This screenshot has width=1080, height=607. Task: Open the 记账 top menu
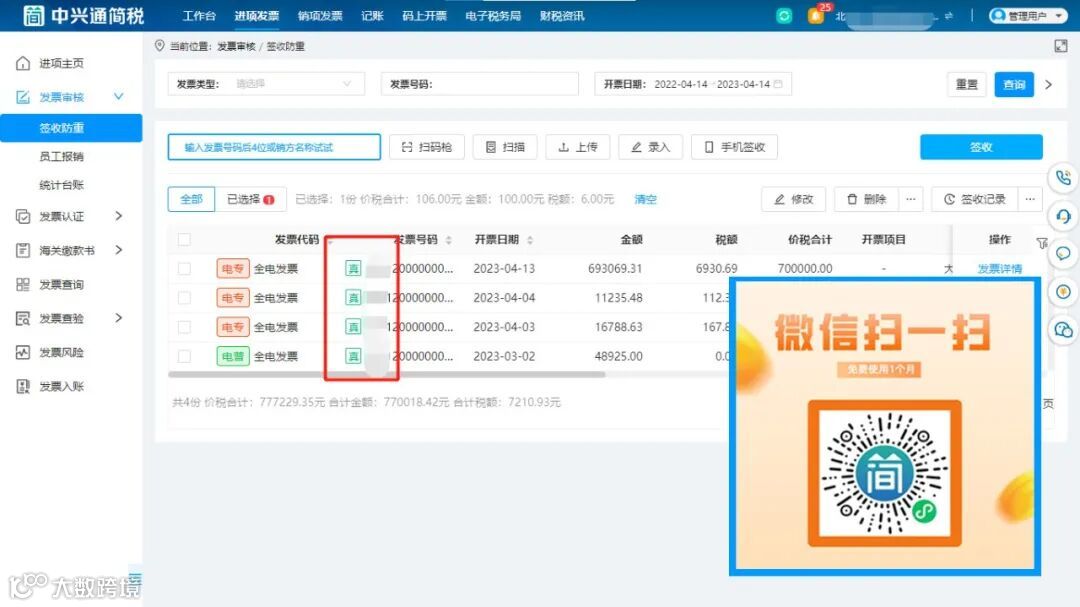[x=372, y=16]
